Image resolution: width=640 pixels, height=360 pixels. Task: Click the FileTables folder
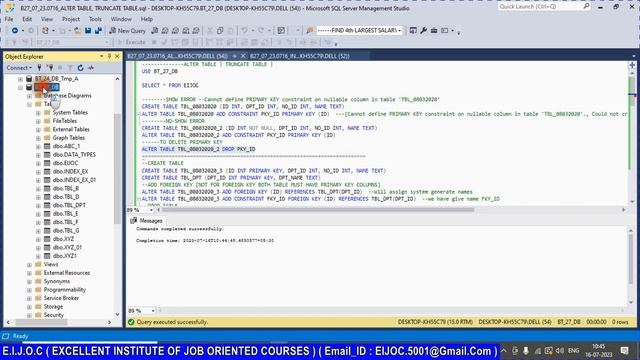[x=64, y=121]
